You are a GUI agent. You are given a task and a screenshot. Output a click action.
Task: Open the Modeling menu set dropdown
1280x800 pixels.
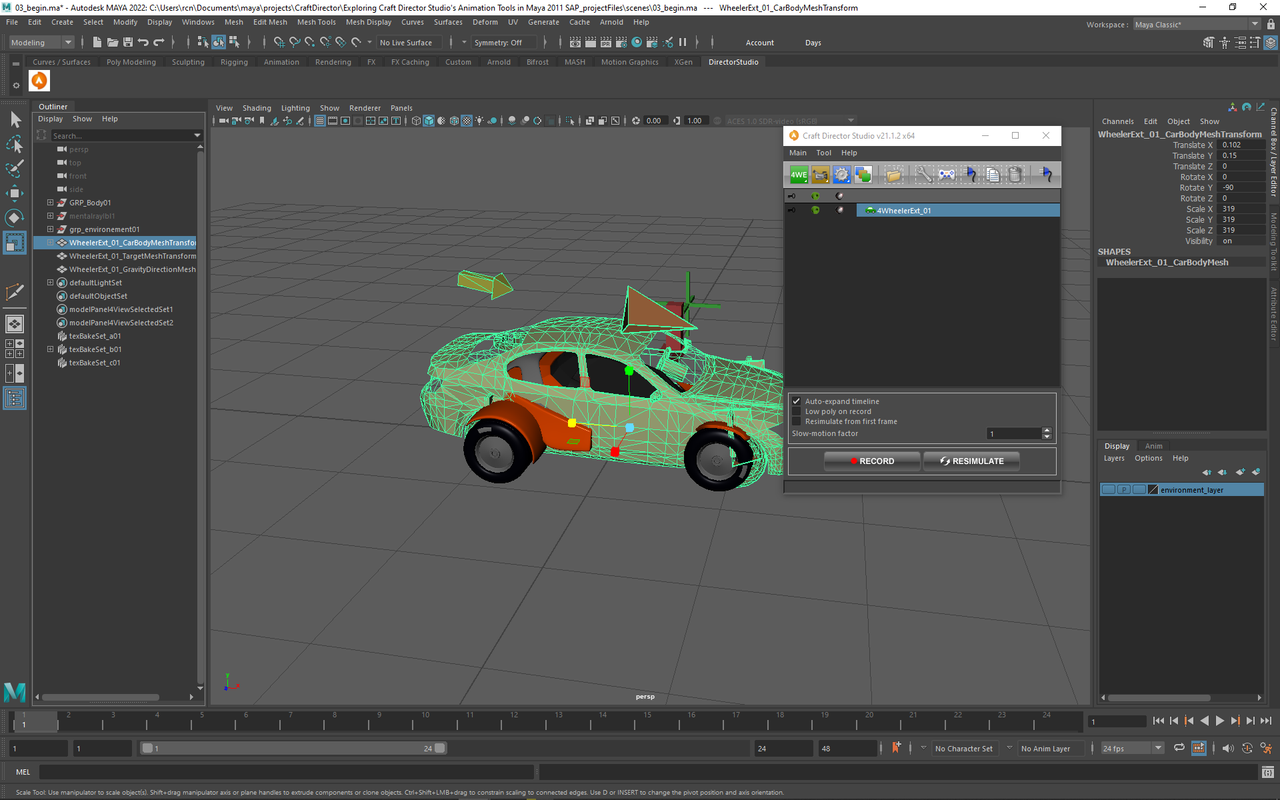pyautogui.click(x=41, y=42)
